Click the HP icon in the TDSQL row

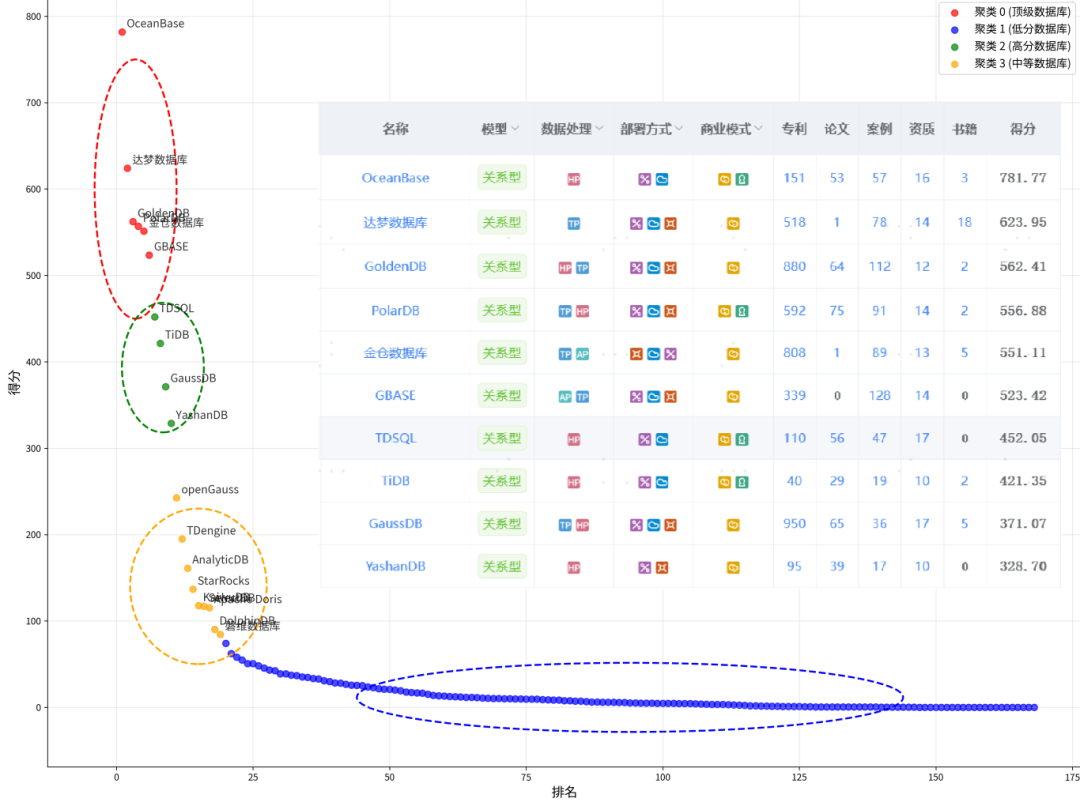[x=574, y=439]
